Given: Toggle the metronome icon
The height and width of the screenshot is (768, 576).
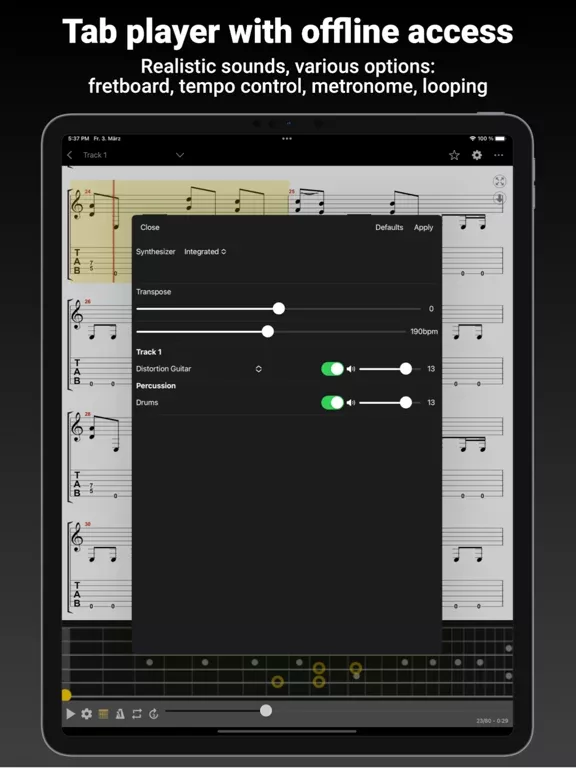Looking at the screenshot, I should click(x=120, y=714).
